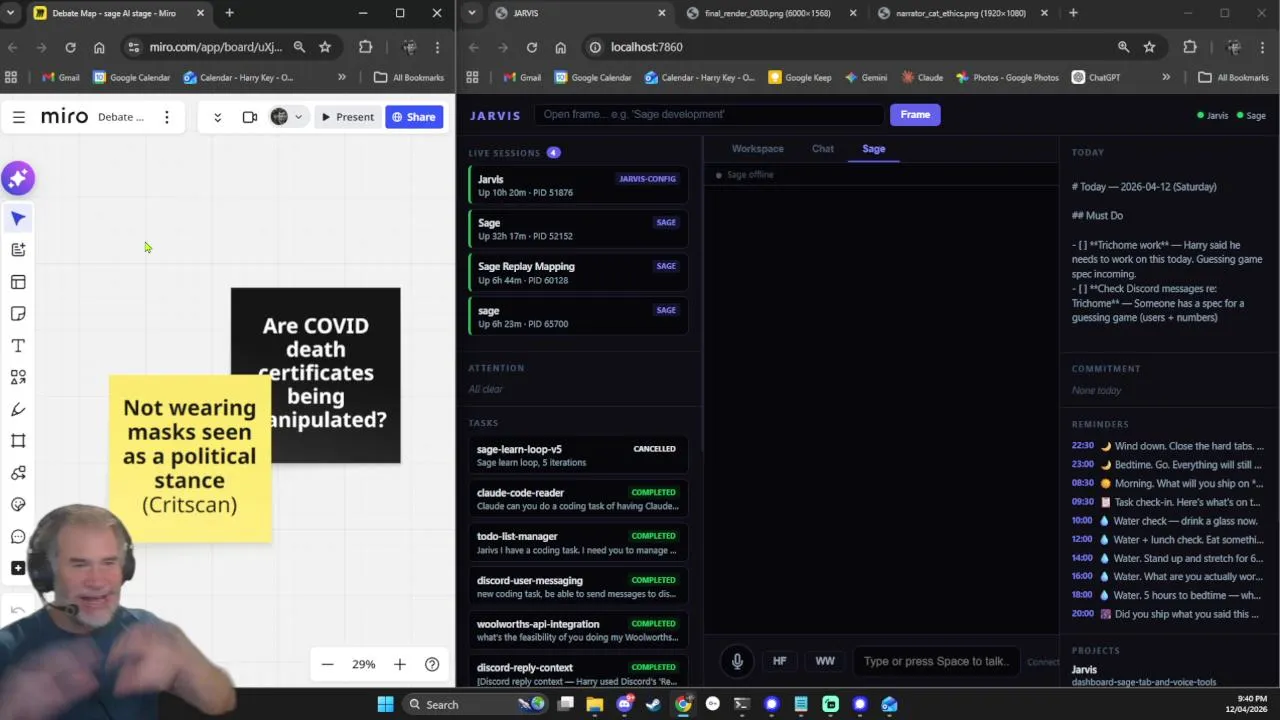The width and height of the screenshot is (1280, 720).
Task: Click the JARVIS microphone button
Action: click(x=737, y=661)
